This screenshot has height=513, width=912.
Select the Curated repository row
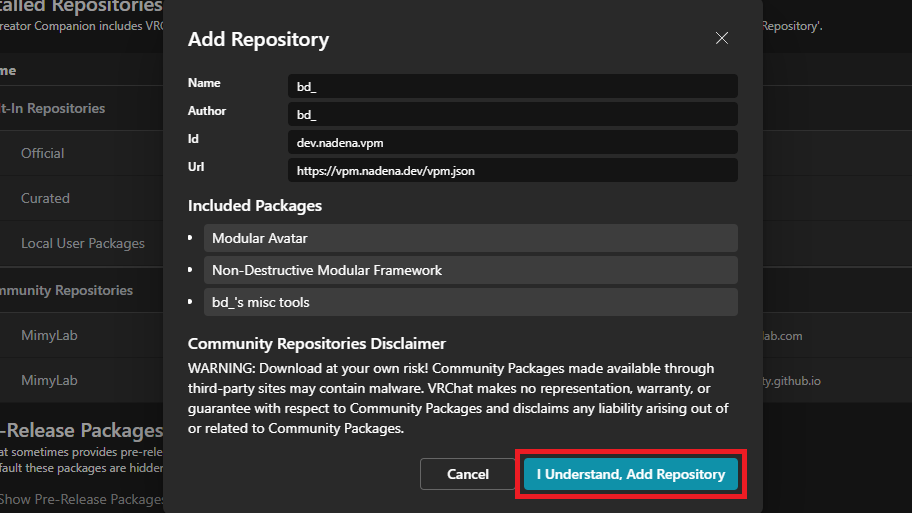click(x=45, y=198)
